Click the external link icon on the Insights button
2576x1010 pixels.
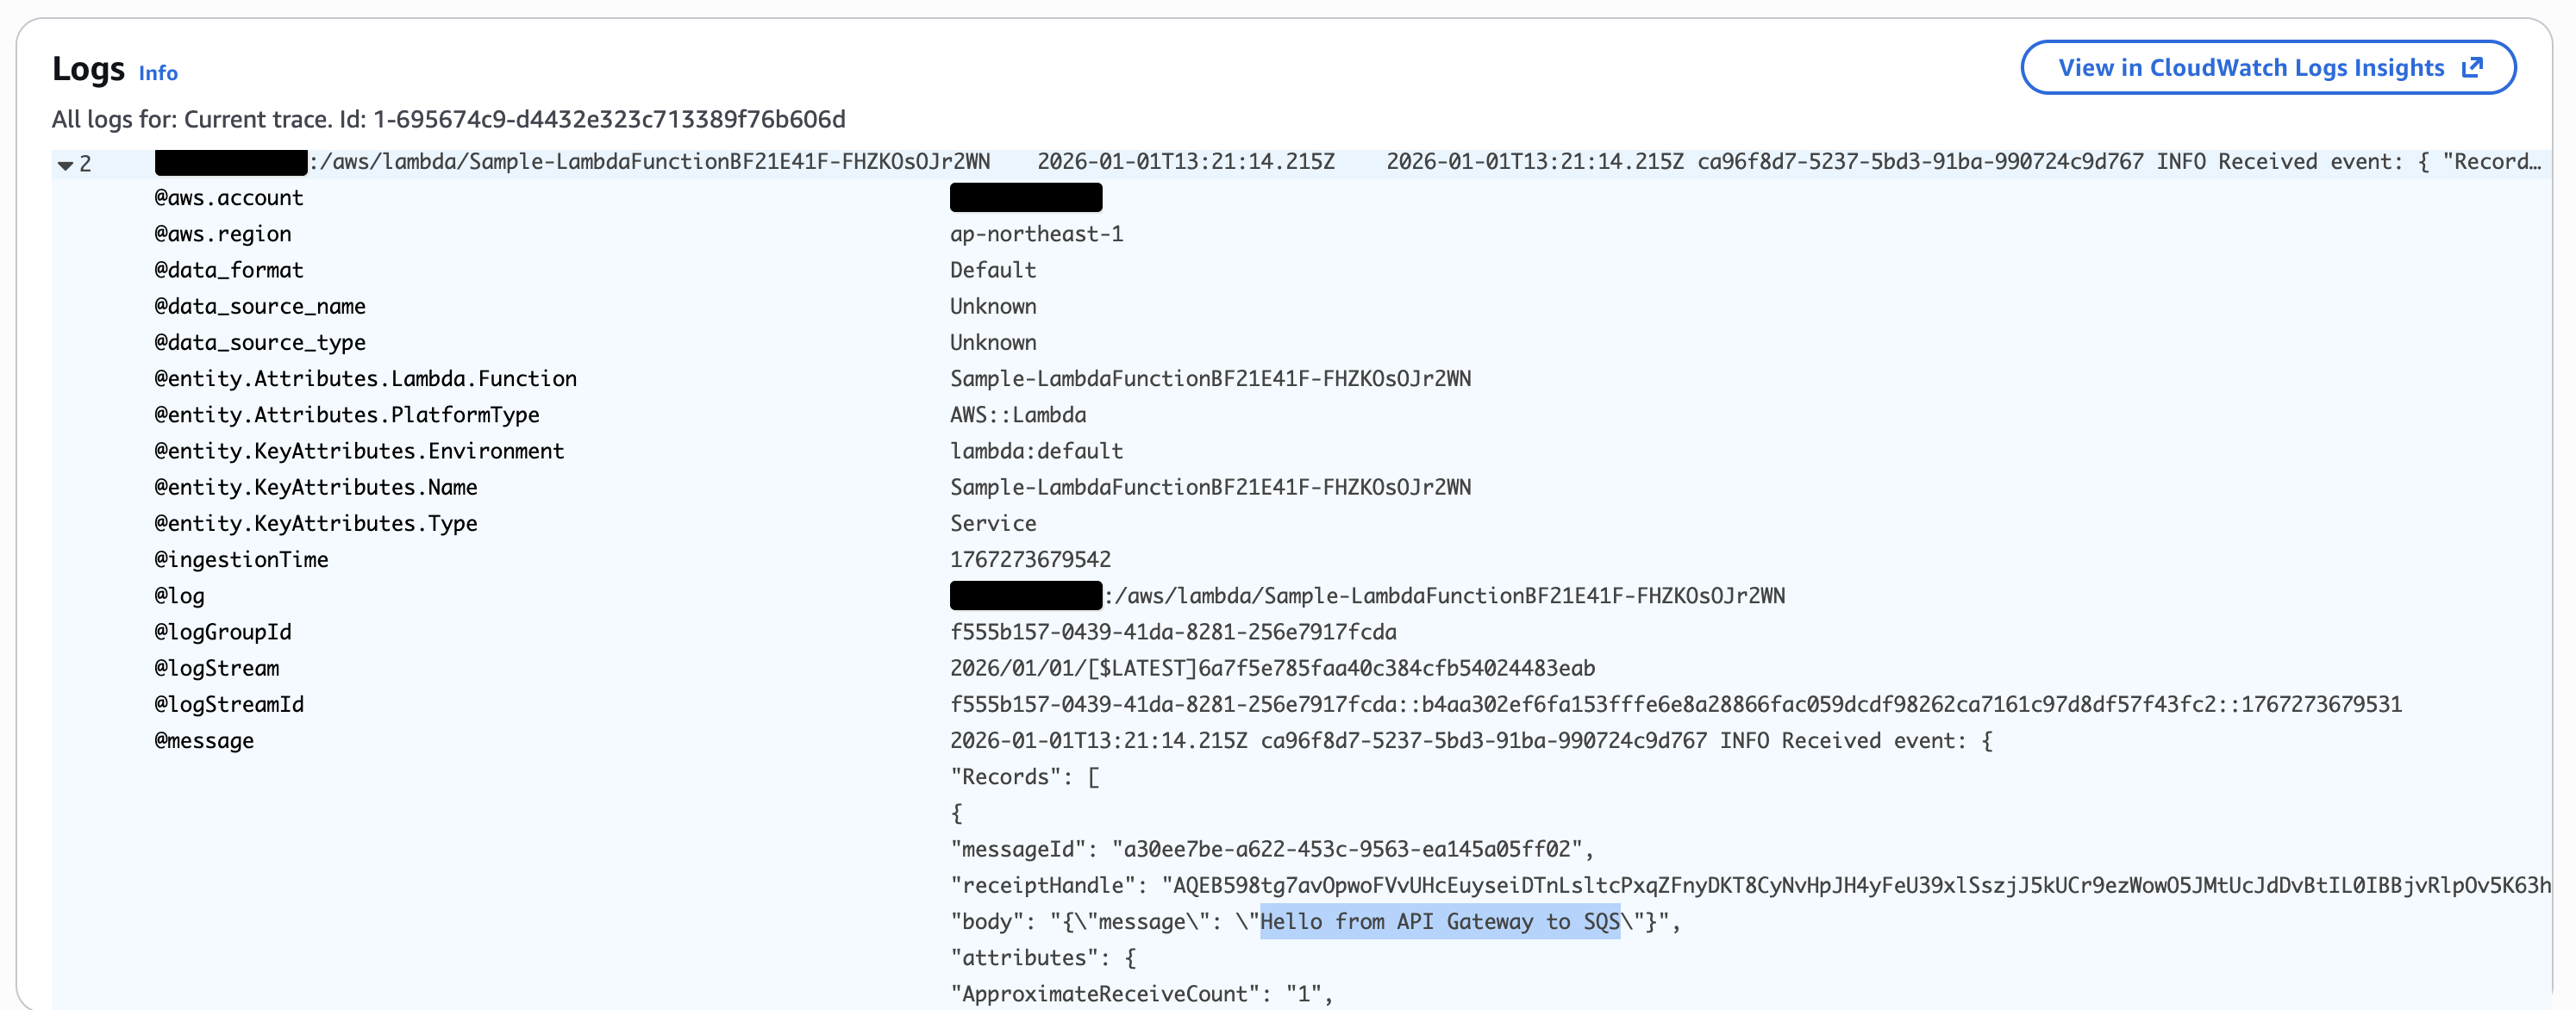tap(2473, 68)
